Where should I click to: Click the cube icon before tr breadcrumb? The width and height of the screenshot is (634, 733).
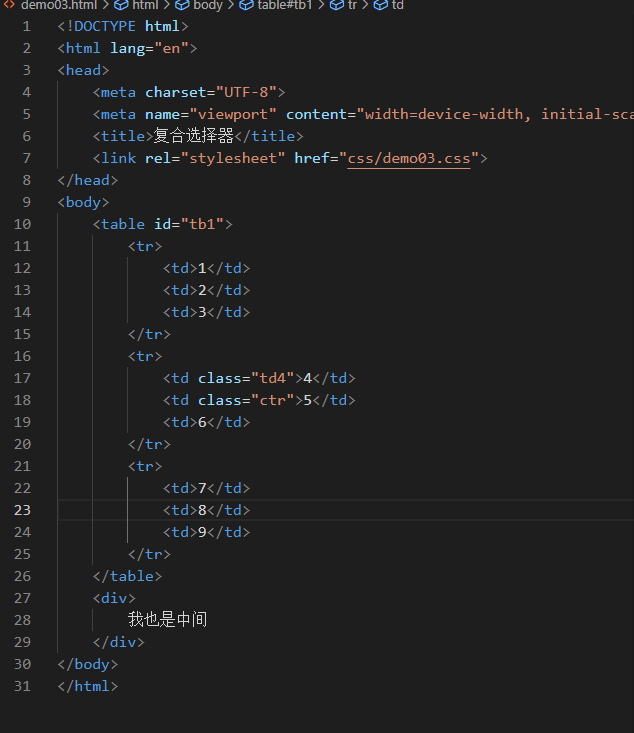pos(337,5)
